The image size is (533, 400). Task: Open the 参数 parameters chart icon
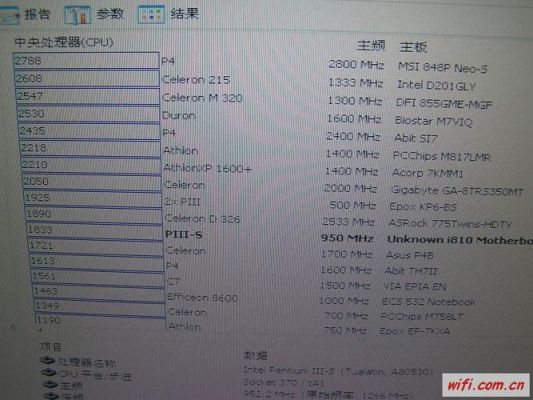point(78,15)
